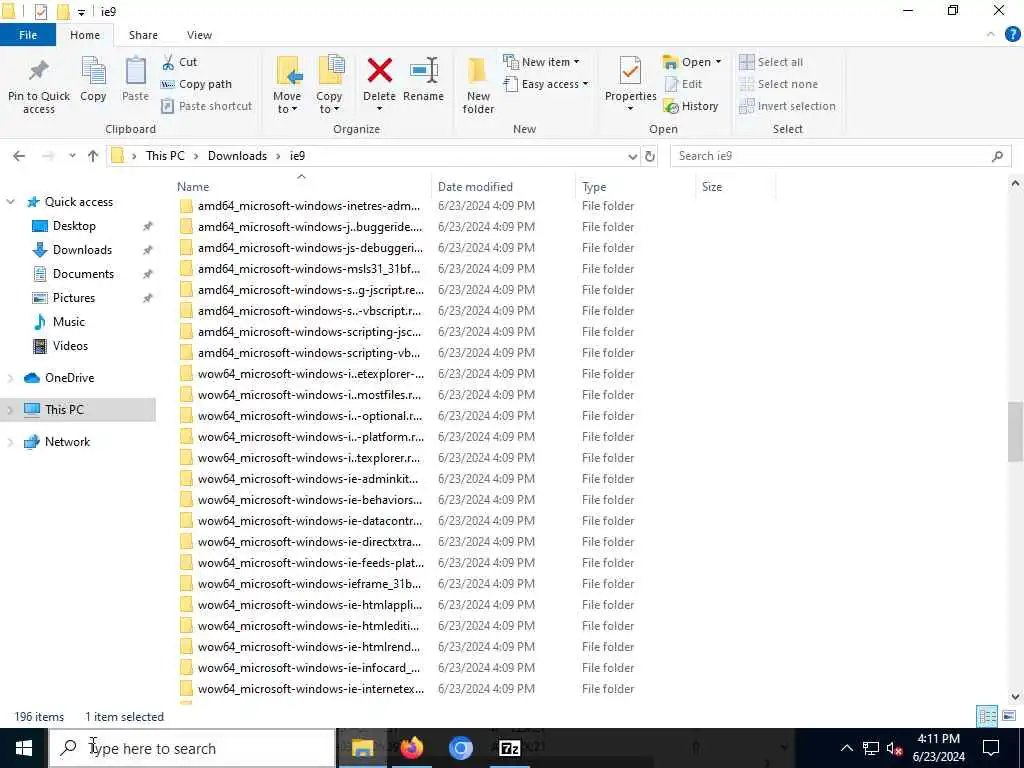Expand the Network tree node
The width and height of the screenshot is (1024, 768).
pos(10,442)
